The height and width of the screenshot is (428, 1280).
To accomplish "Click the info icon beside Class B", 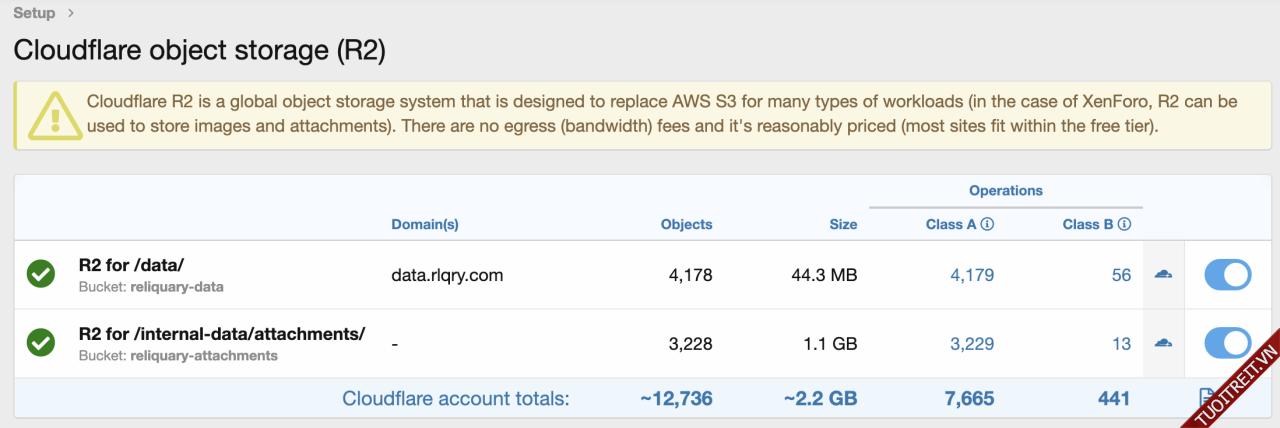I will coord(1125,225).
